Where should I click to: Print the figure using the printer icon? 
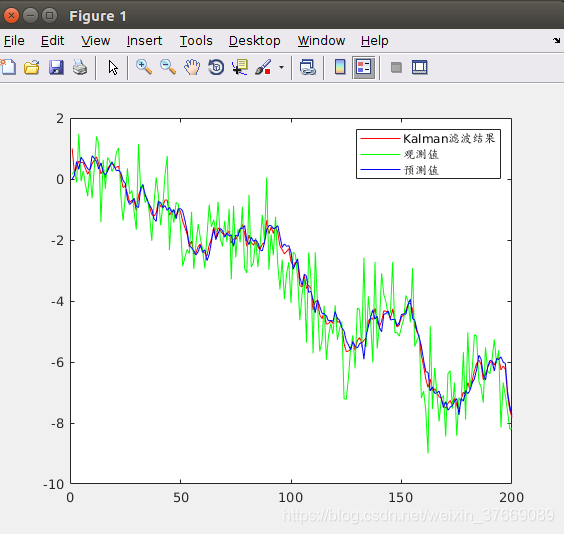80,67
